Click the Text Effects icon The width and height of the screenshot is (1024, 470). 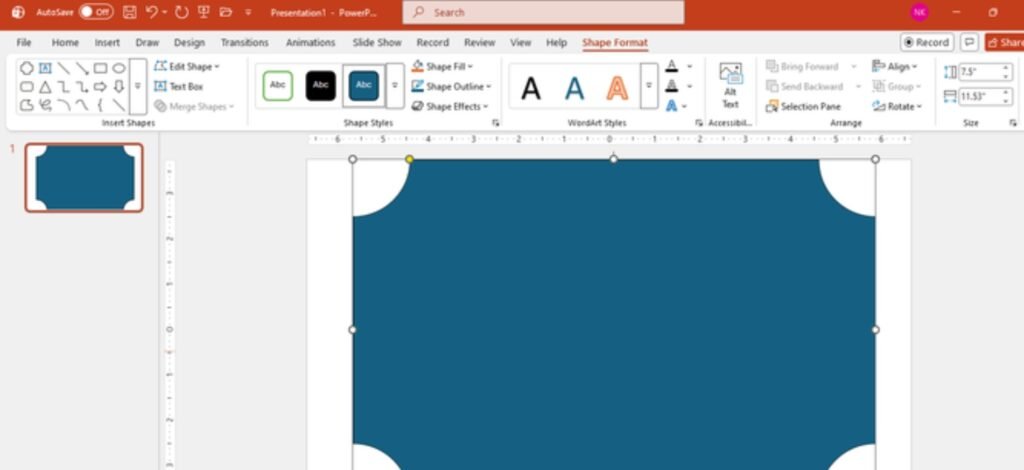(671, 106)
